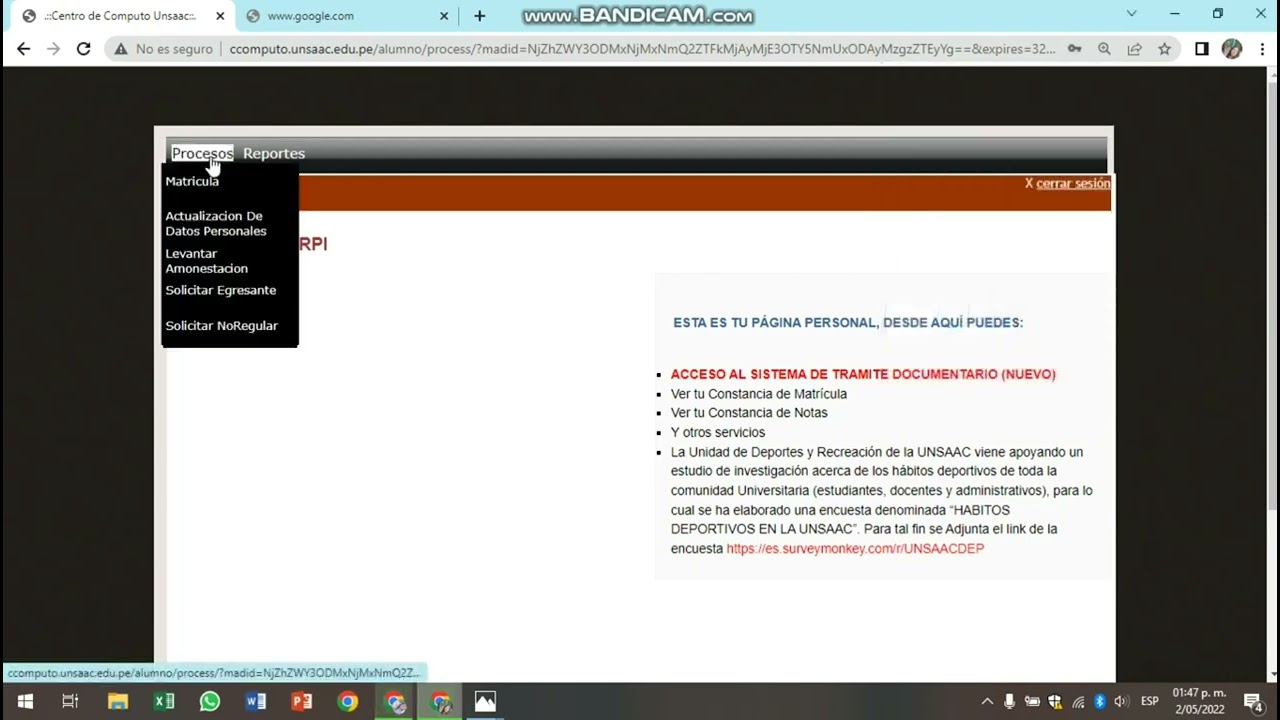Click the Bluetooth tray icon

(1099, 701)
